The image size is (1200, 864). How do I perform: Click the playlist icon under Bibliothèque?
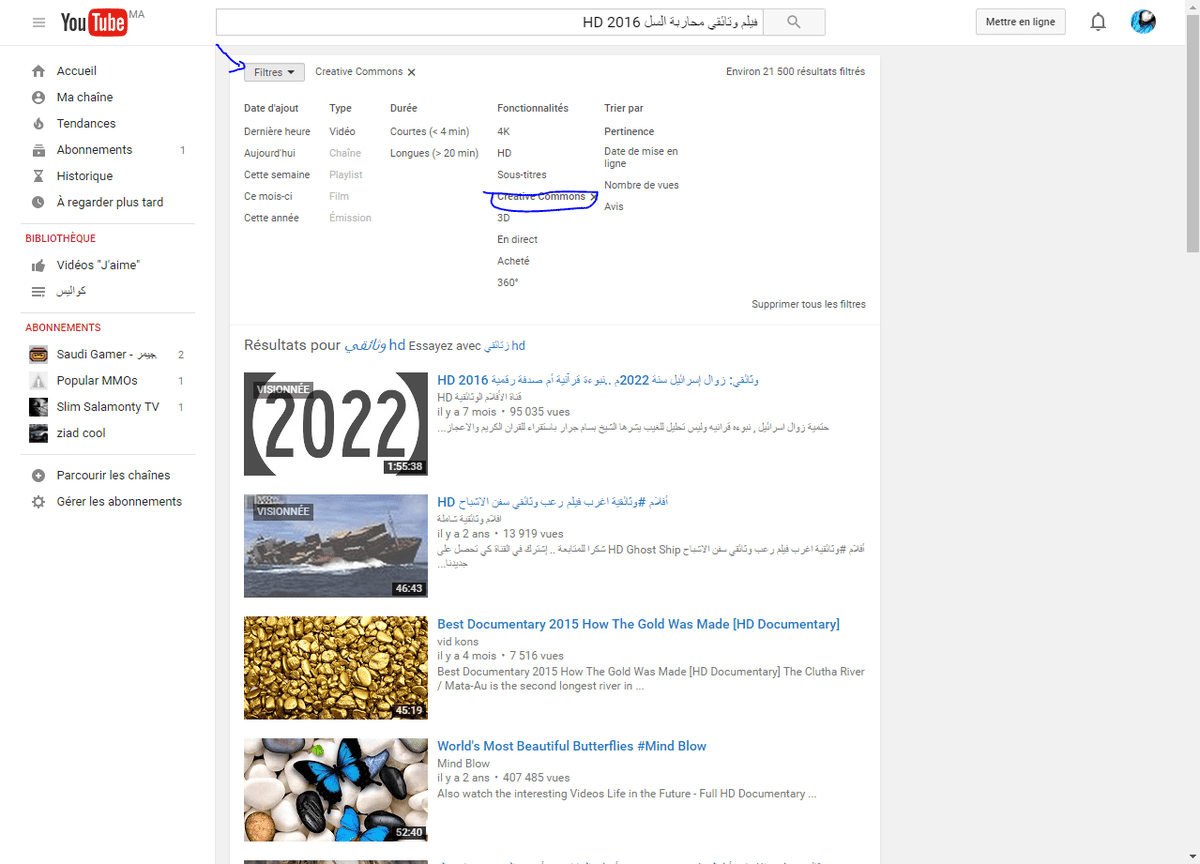[x=38, y=291]
